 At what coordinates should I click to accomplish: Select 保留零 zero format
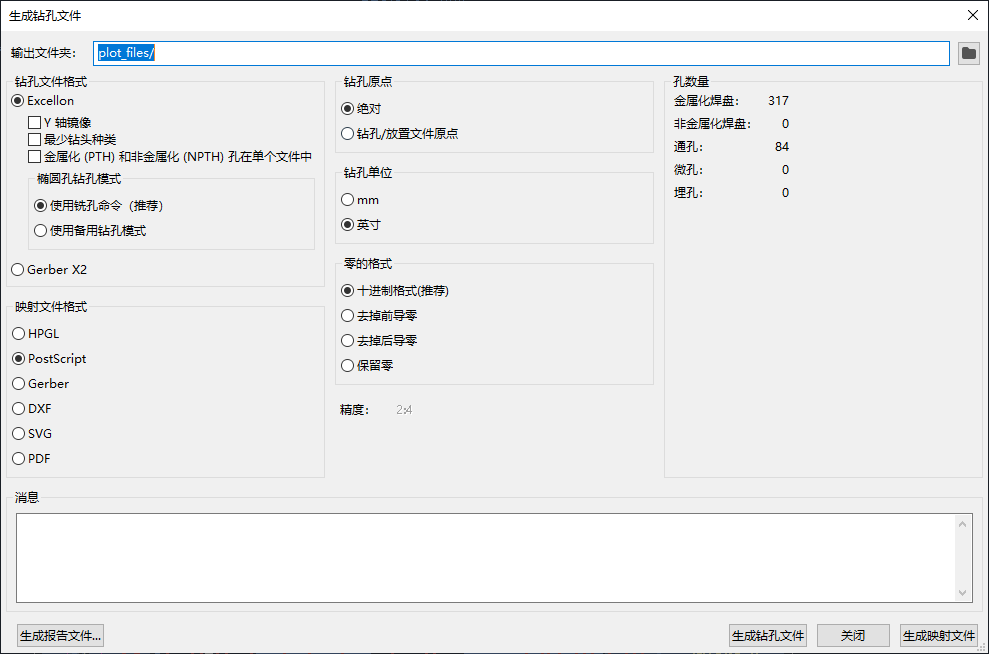click(x=346, y=365)
